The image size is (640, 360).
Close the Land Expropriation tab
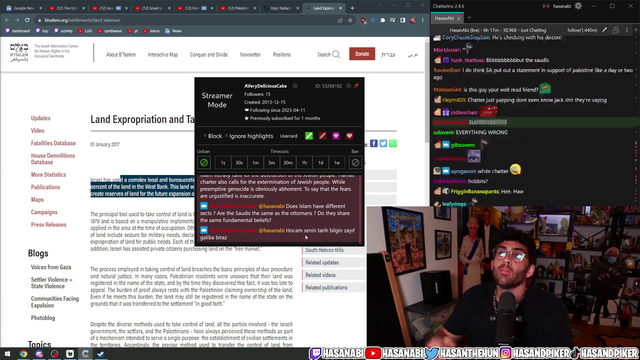[x=339, y=8]
